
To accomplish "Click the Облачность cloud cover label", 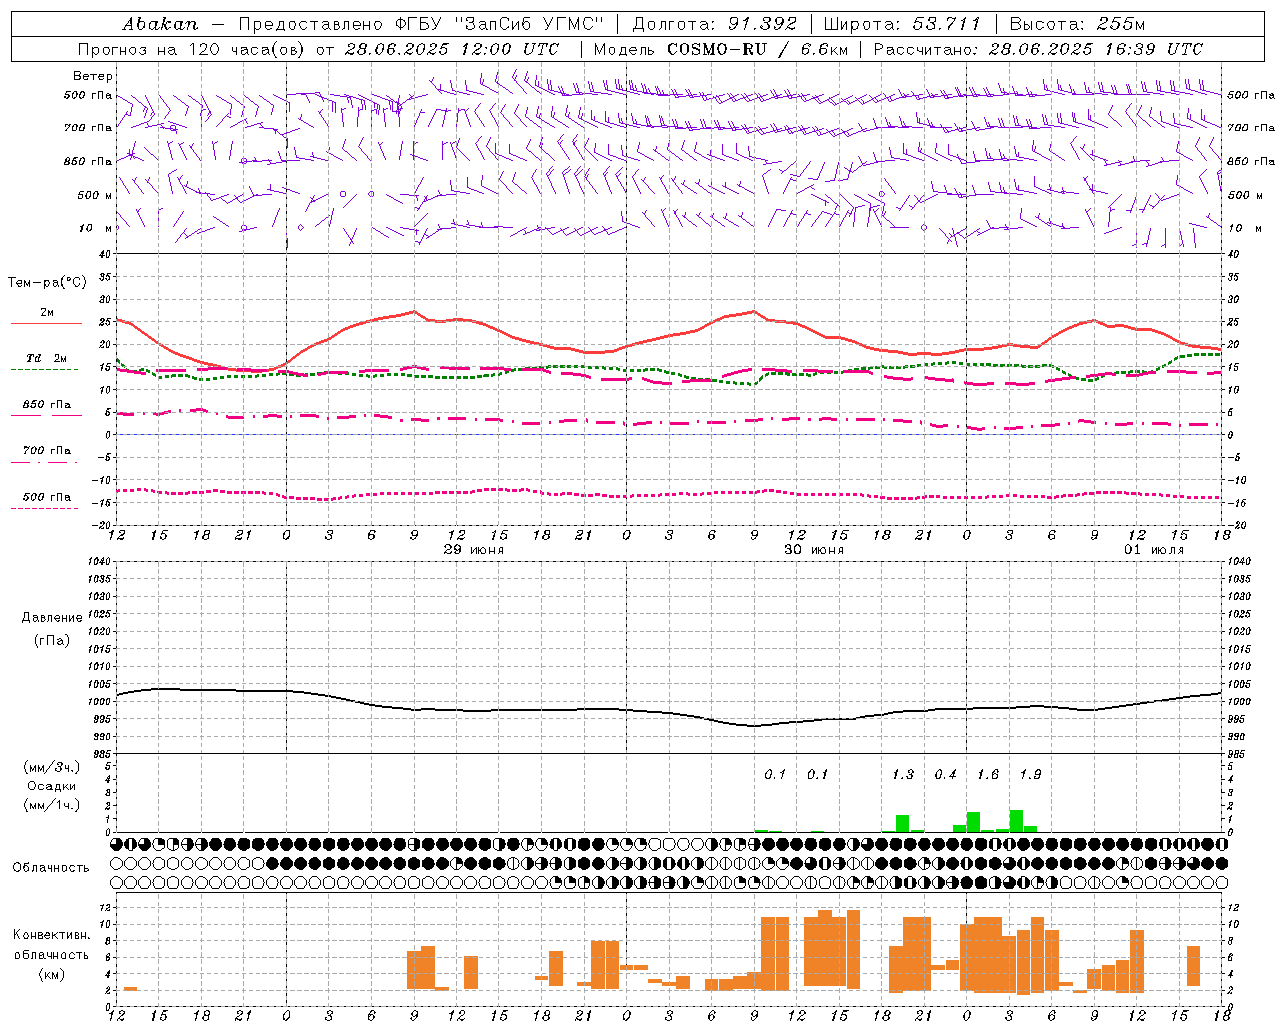I will (x=51, y=868).
